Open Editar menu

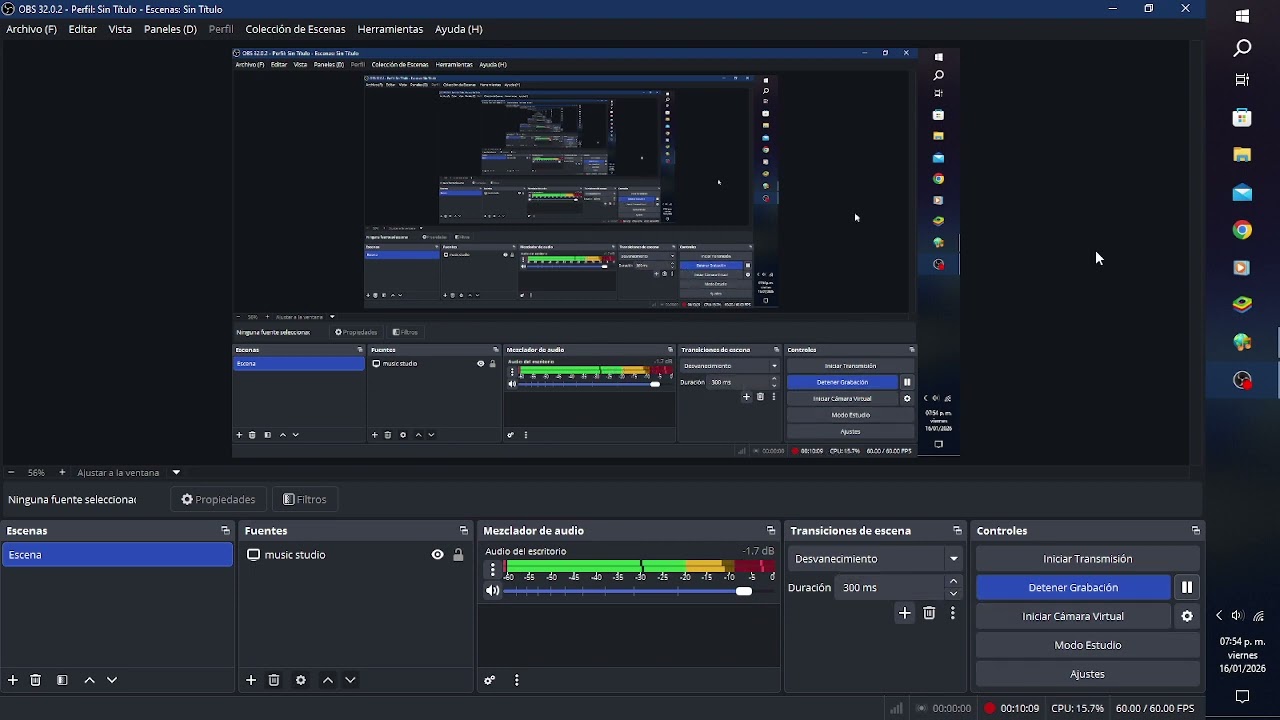(82, 29)
